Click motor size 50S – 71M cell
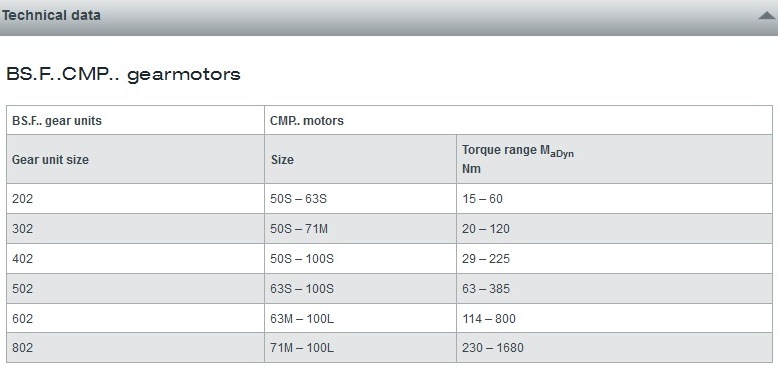 coord(360,229)
